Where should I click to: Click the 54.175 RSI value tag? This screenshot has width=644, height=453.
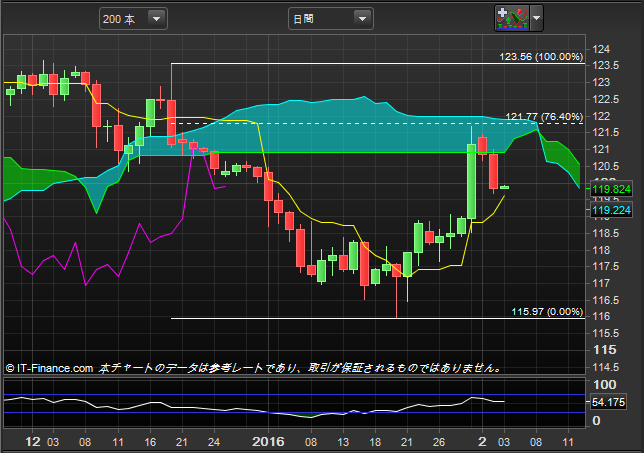point(608,402)
